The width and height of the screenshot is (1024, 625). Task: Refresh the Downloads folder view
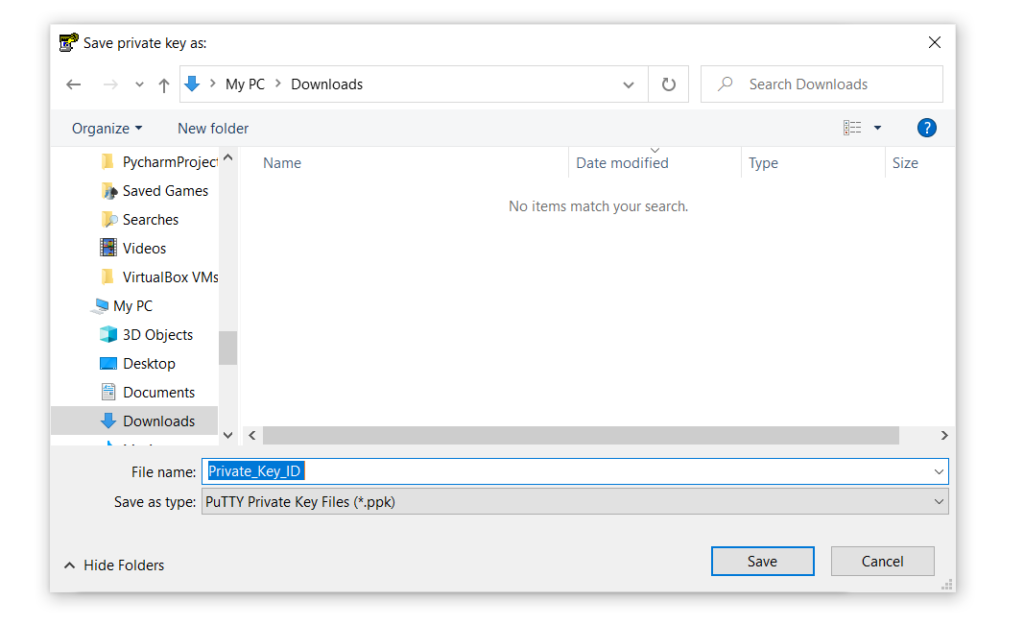669,85
